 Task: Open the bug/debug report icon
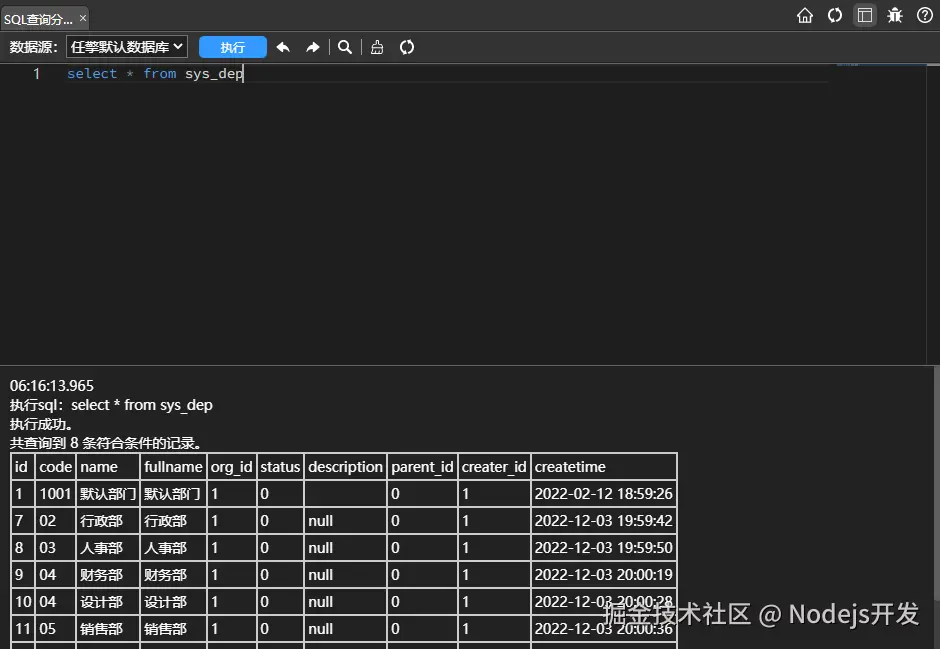coord(895,15)
